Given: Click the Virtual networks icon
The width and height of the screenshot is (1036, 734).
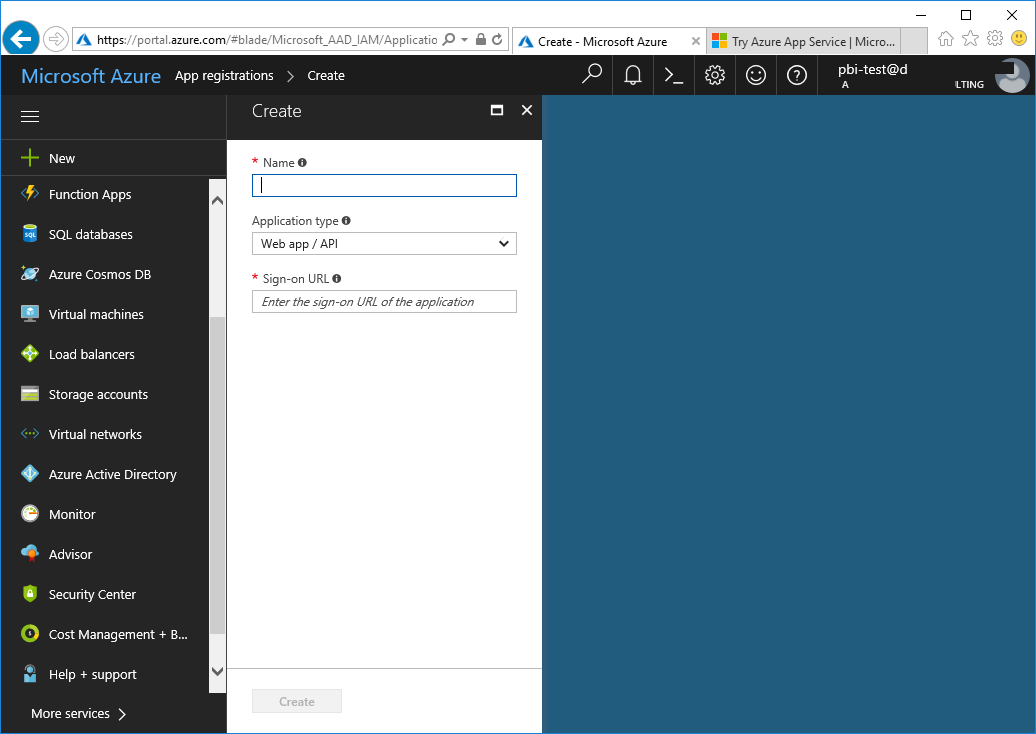Looking at the screenshot, I should coord(30,434).
